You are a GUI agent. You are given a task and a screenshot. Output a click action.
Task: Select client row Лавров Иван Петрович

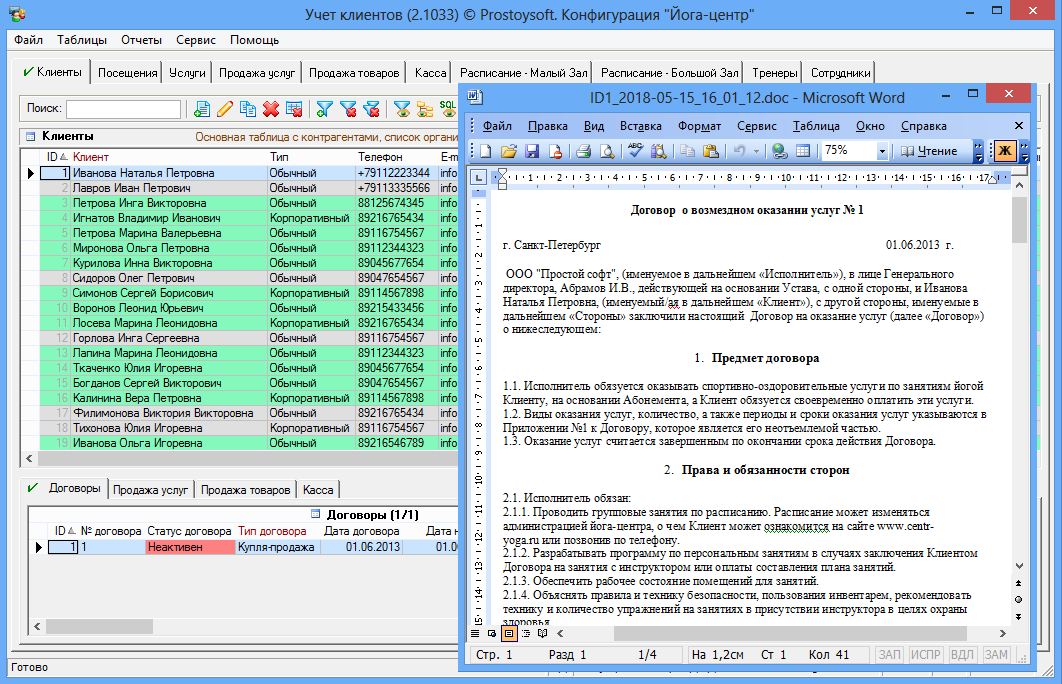pos(249,188)
